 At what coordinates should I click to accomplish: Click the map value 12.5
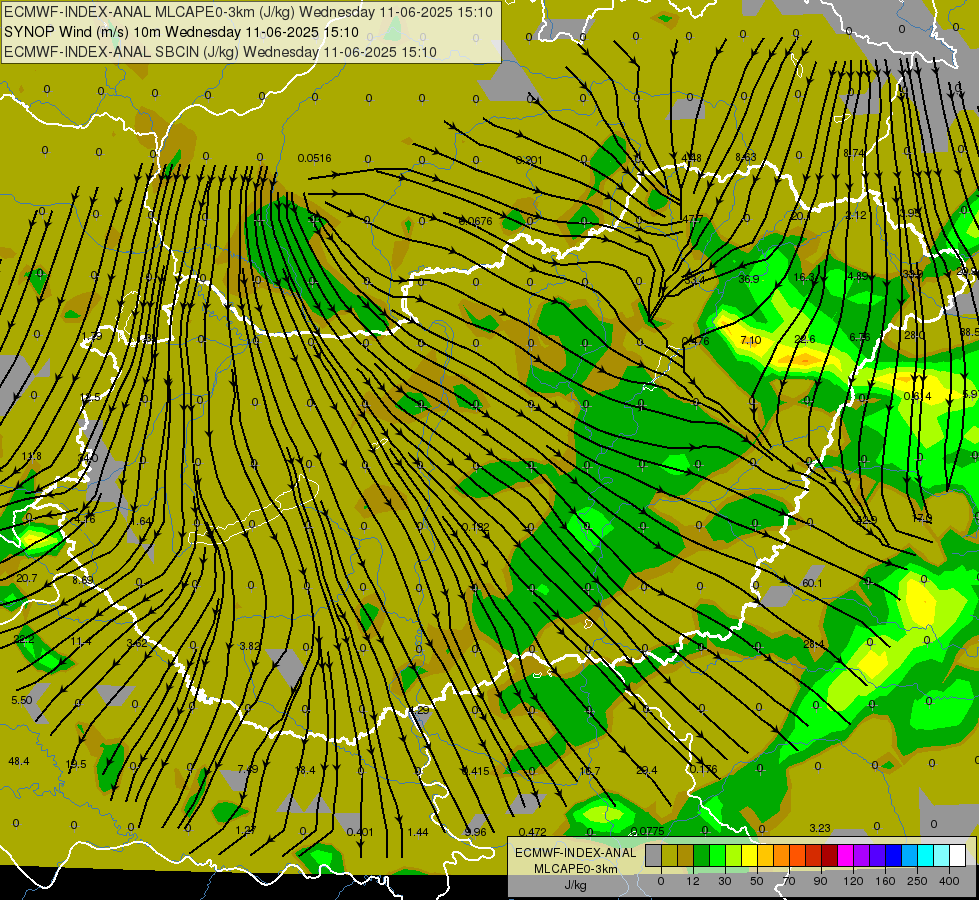pos(90,398)
